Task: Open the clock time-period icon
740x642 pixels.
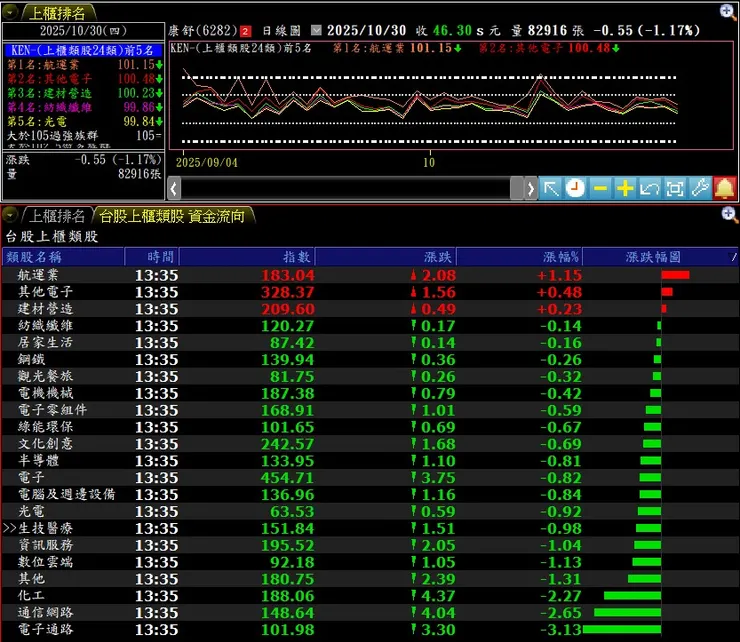Action: click(575, 189)
